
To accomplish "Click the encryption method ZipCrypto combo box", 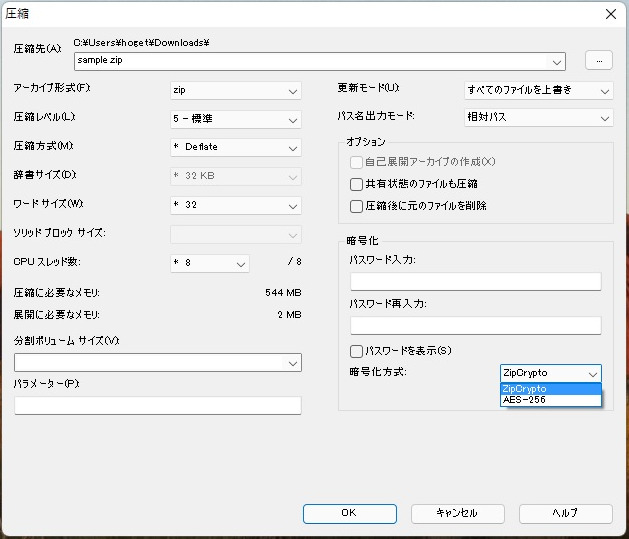I will coord(551,373).
